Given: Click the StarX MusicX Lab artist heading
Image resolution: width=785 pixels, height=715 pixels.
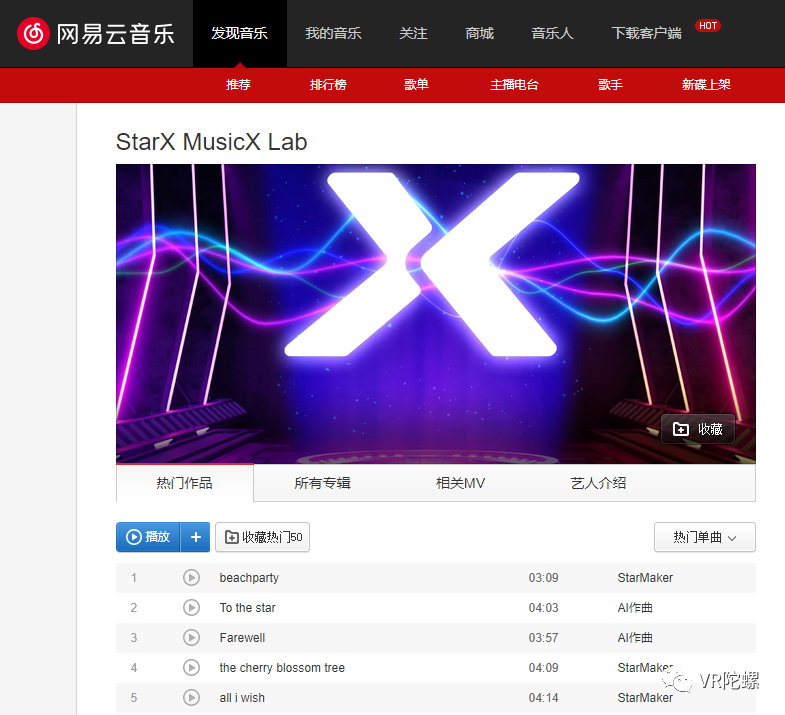Looking at the screenshot, I should tap(211, 142).
